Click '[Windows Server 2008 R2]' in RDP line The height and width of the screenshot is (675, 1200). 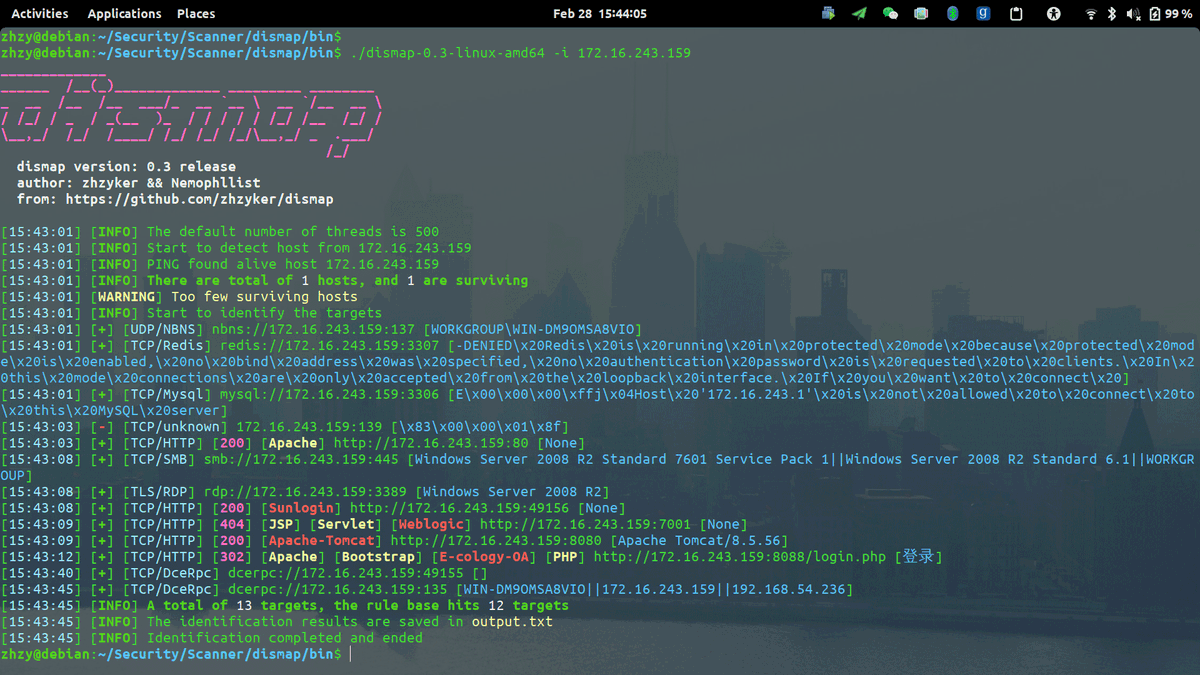click(512, 492)
